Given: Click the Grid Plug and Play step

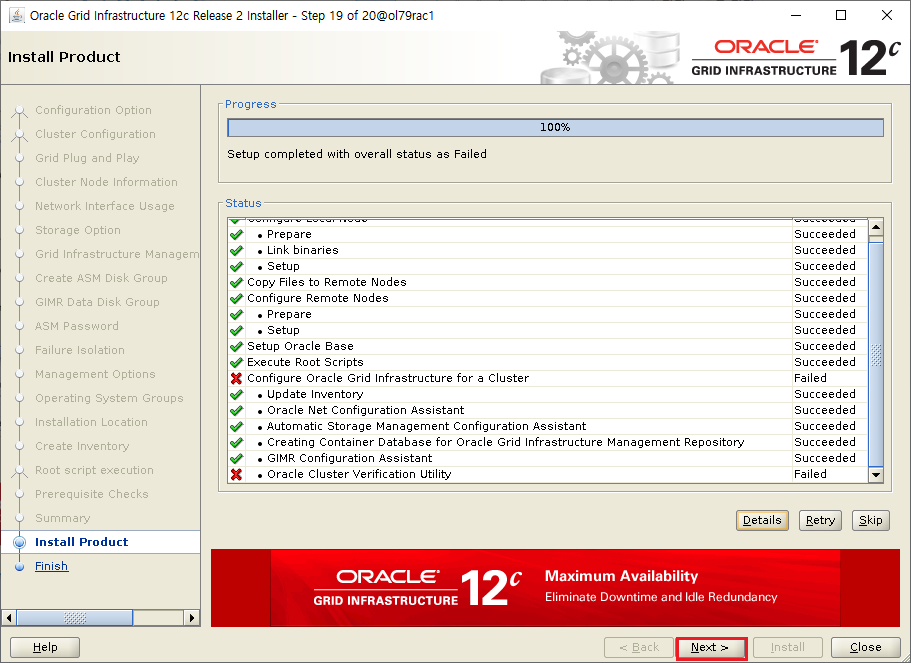Looking at the screenshot, I should 87,158.
